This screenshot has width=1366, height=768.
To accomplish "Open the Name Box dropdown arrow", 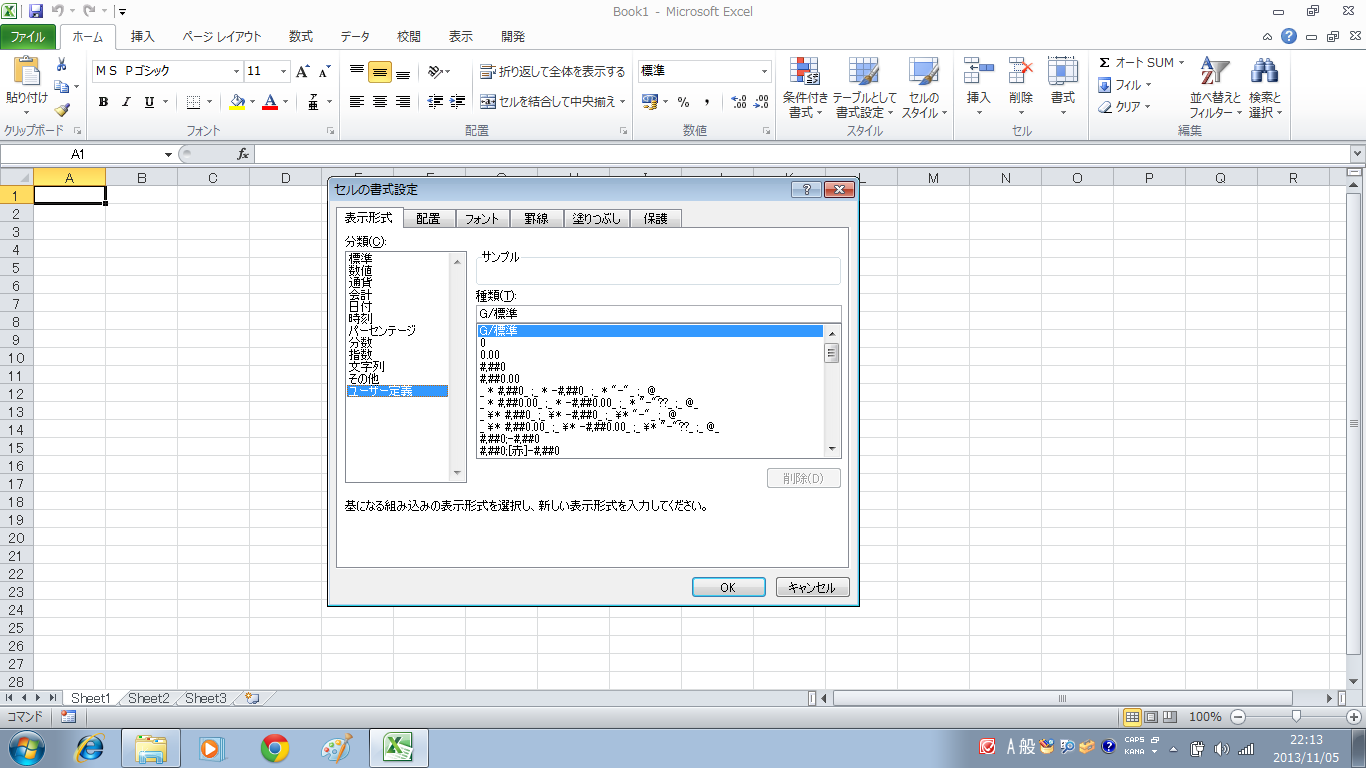I will point(169,154).
